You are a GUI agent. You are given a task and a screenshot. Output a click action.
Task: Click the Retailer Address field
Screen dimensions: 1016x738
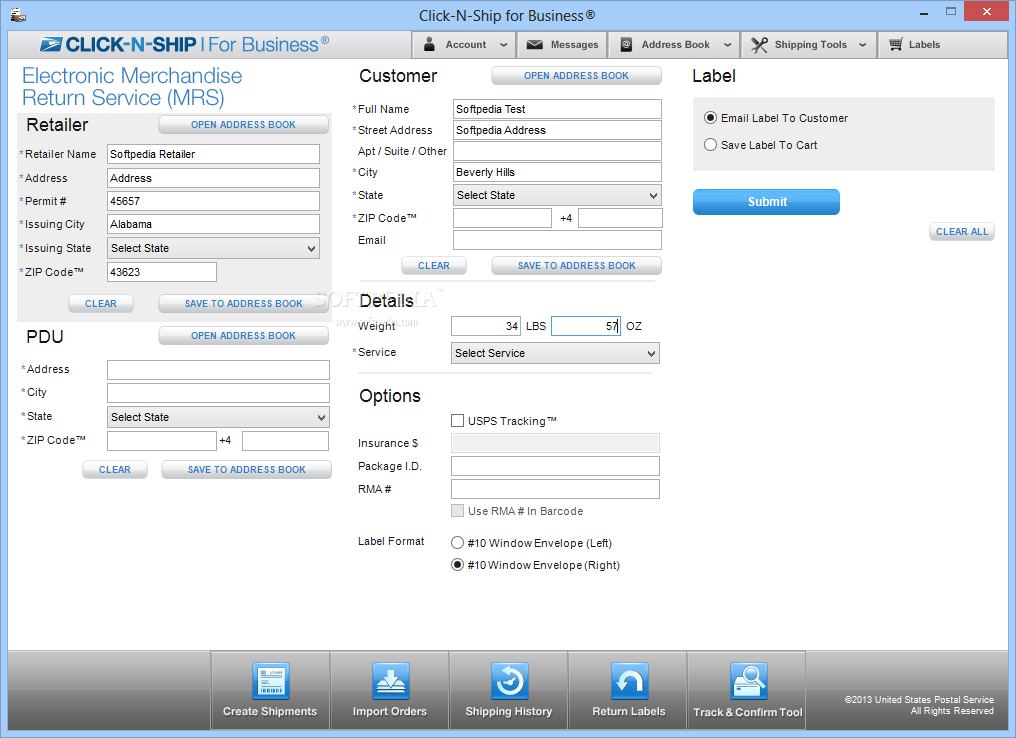point(213,178)
